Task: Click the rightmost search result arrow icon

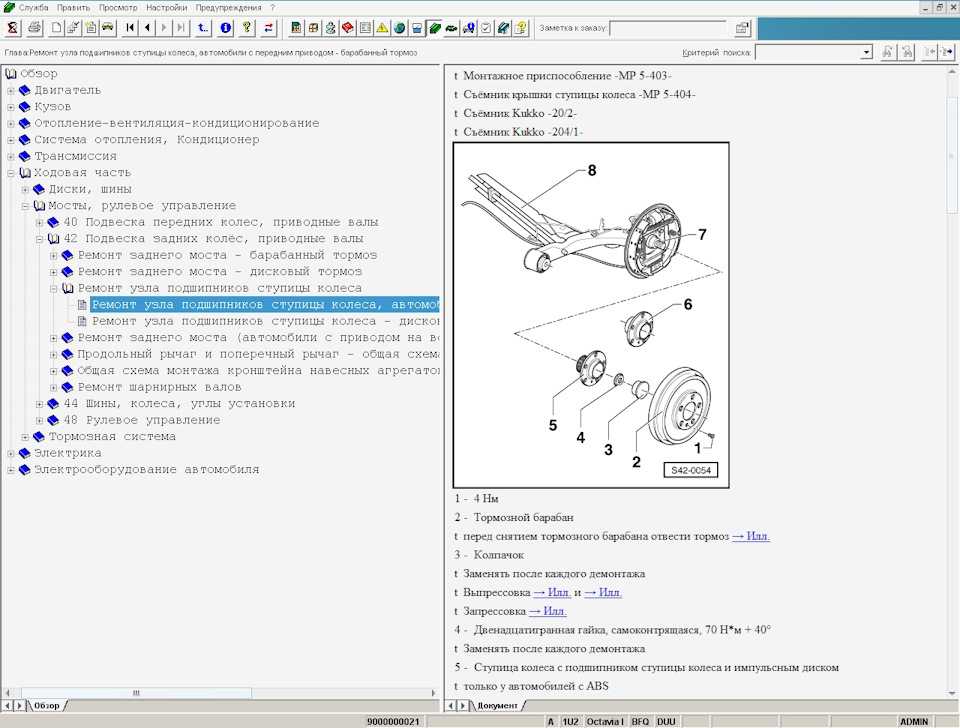Action: click(947, 53)
